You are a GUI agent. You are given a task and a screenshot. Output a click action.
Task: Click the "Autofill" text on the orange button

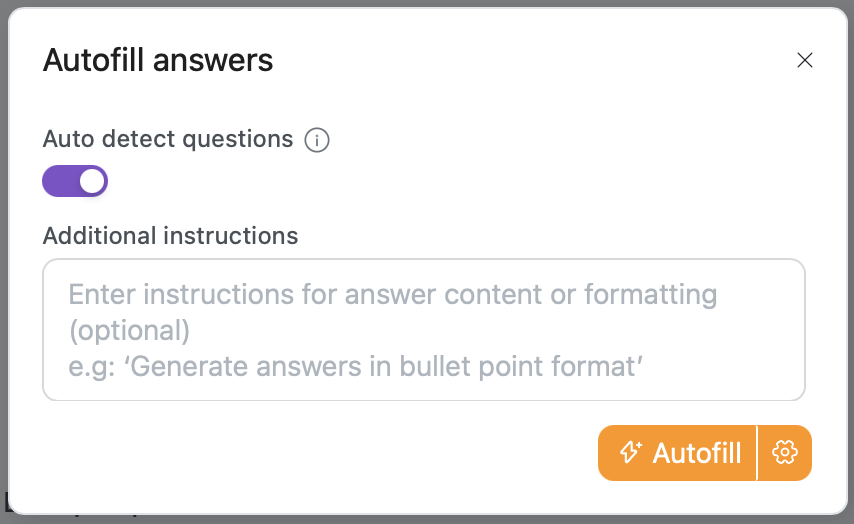(697, 453)
